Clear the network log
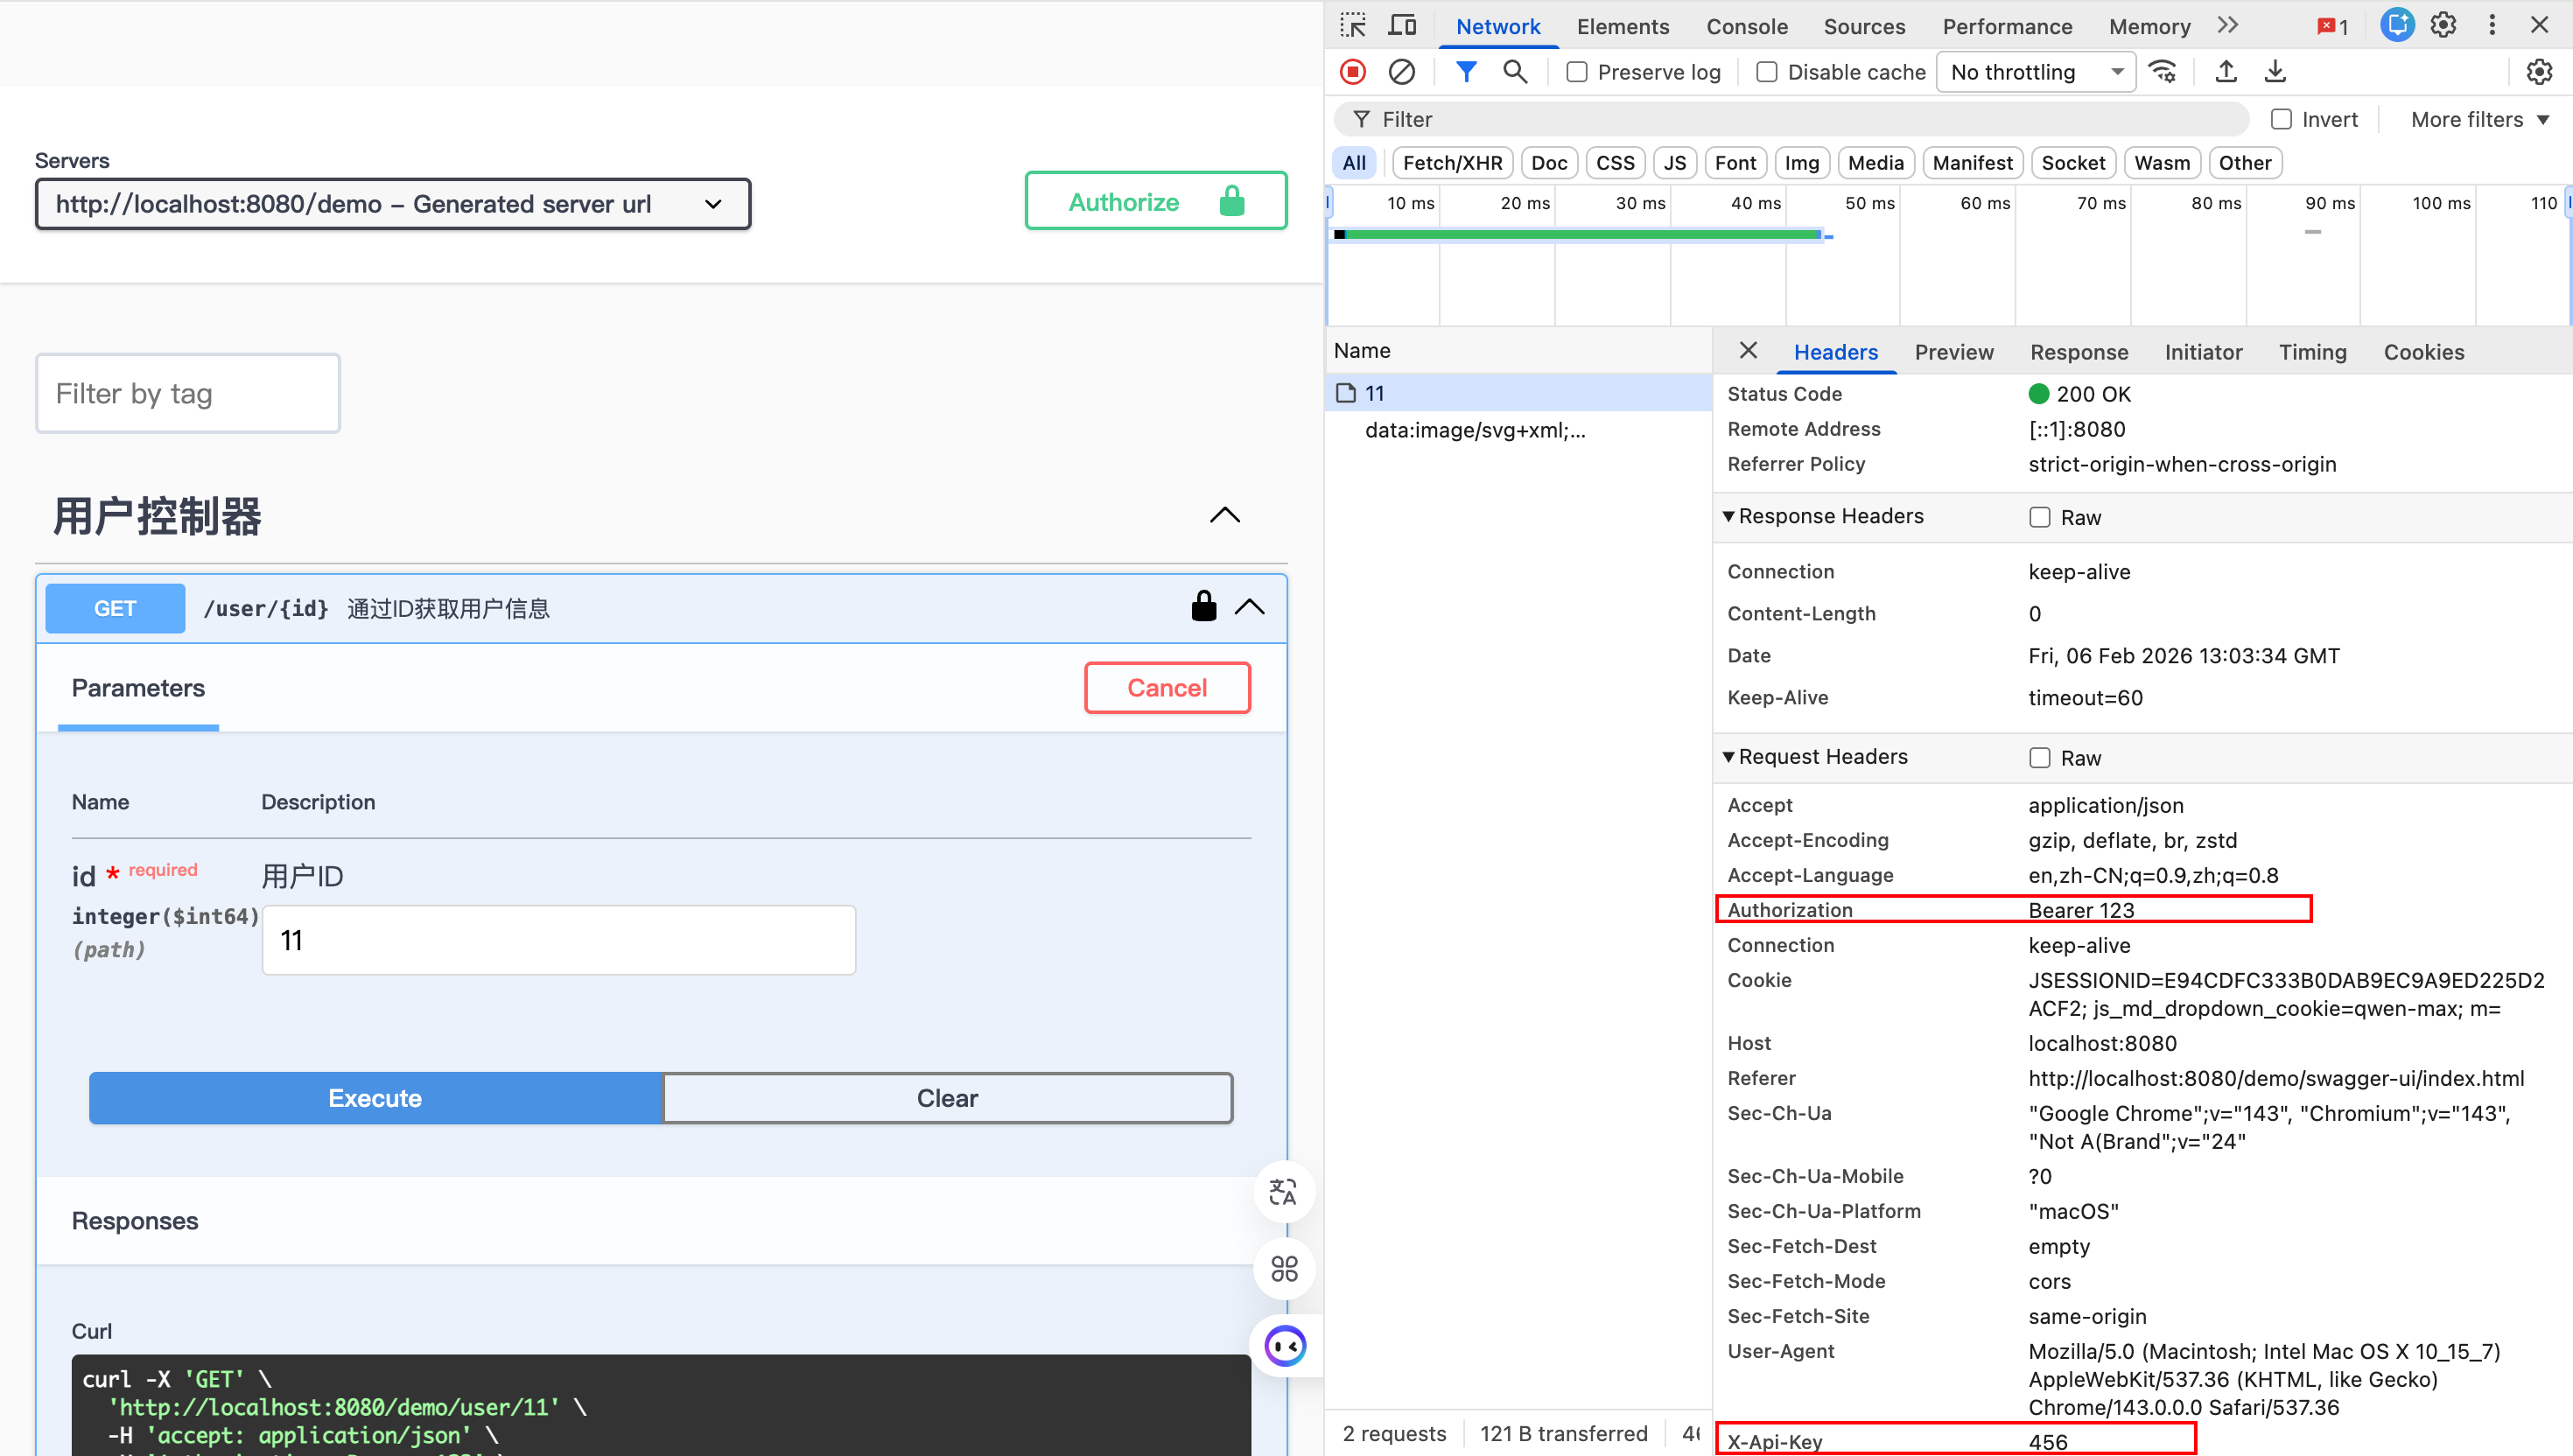This screenshot has height=1456, width=2573. coord(1402,72)
